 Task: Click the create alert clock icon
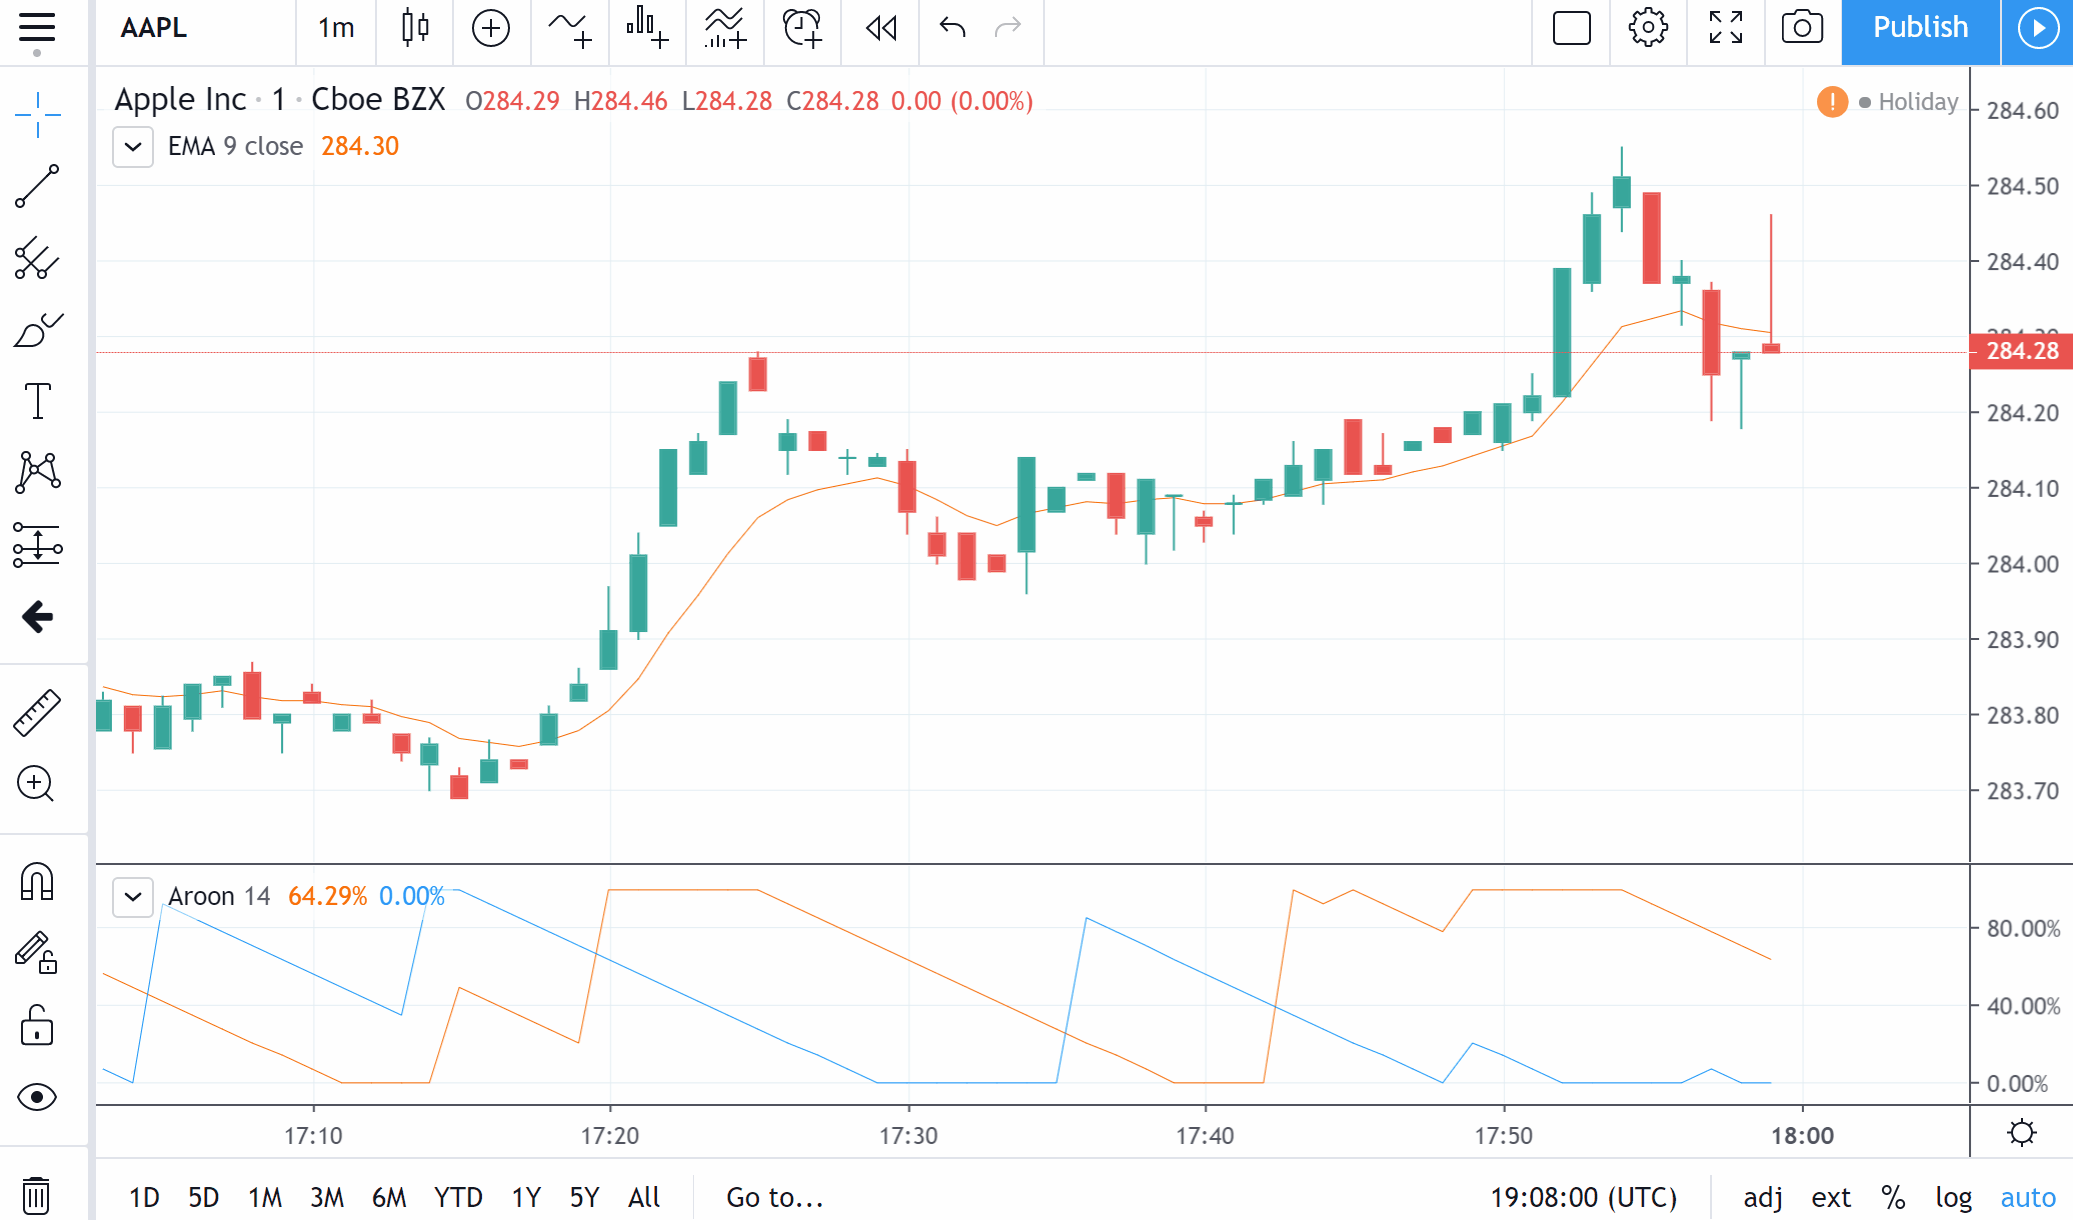802,28
